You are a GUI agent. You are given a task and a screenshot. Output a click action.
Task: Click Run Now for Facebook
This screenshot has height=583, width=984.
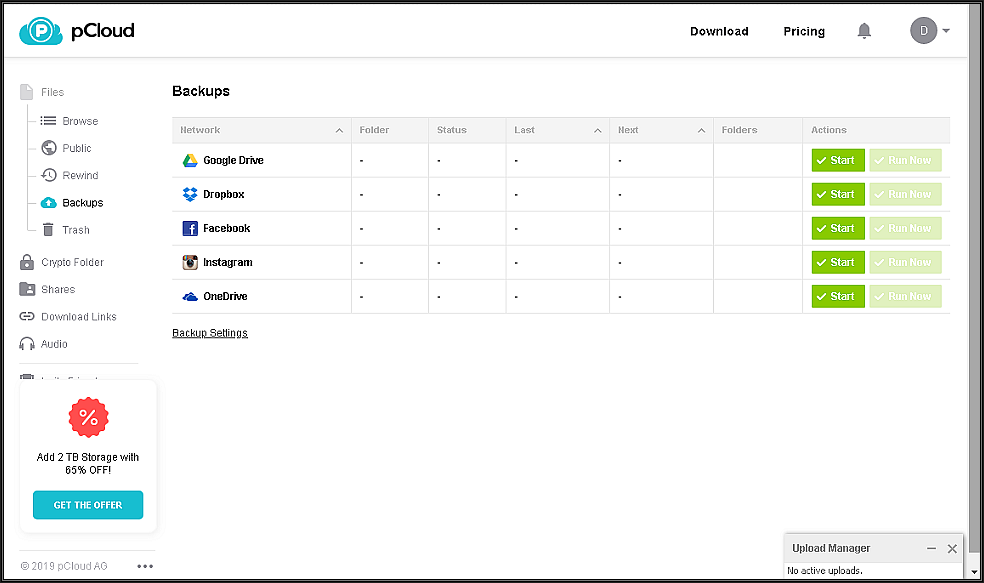[x=905, y=228]
